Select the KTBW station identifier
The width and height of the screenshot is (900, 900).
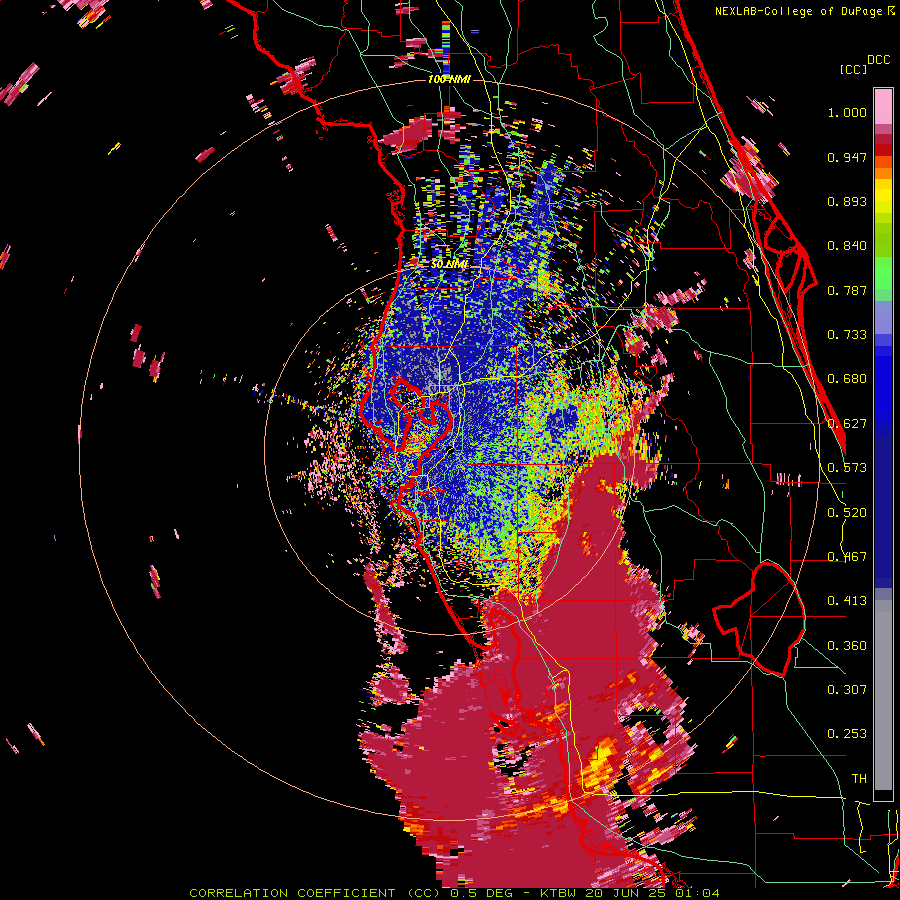pos(559,893)
